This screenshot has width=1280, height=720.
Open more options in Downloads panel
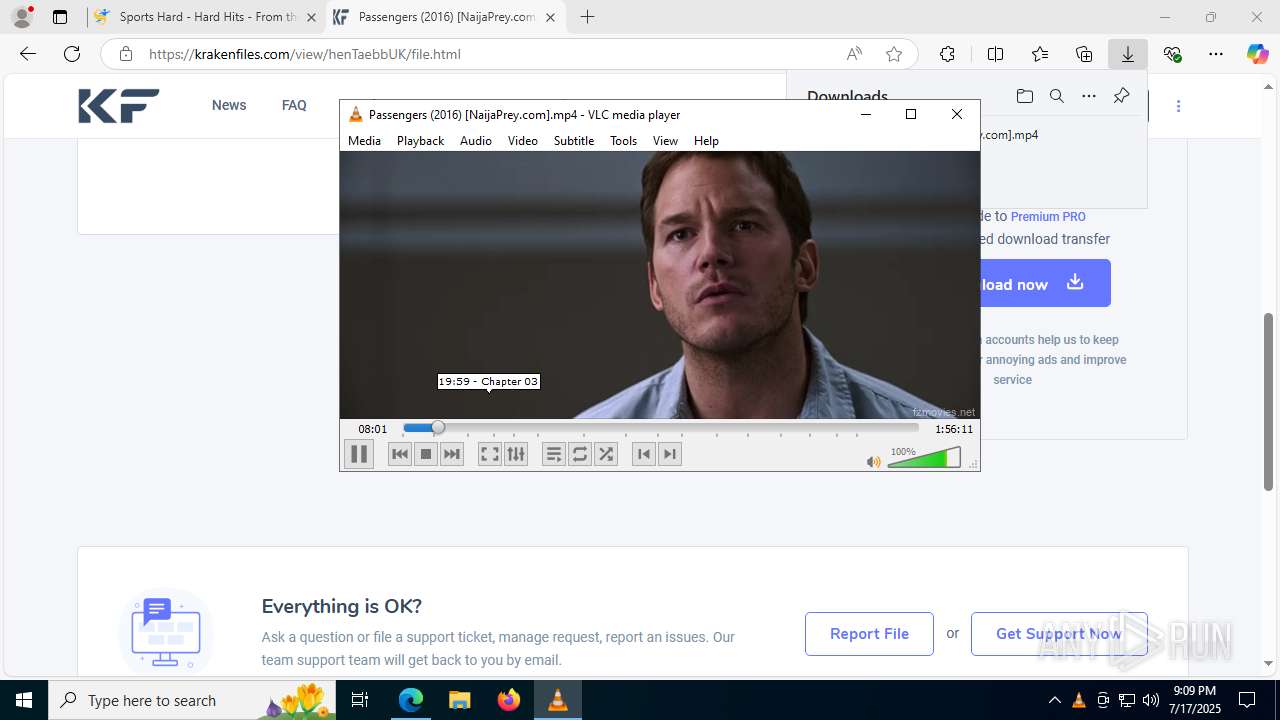pyautogui.click(x=1089, y=96)
